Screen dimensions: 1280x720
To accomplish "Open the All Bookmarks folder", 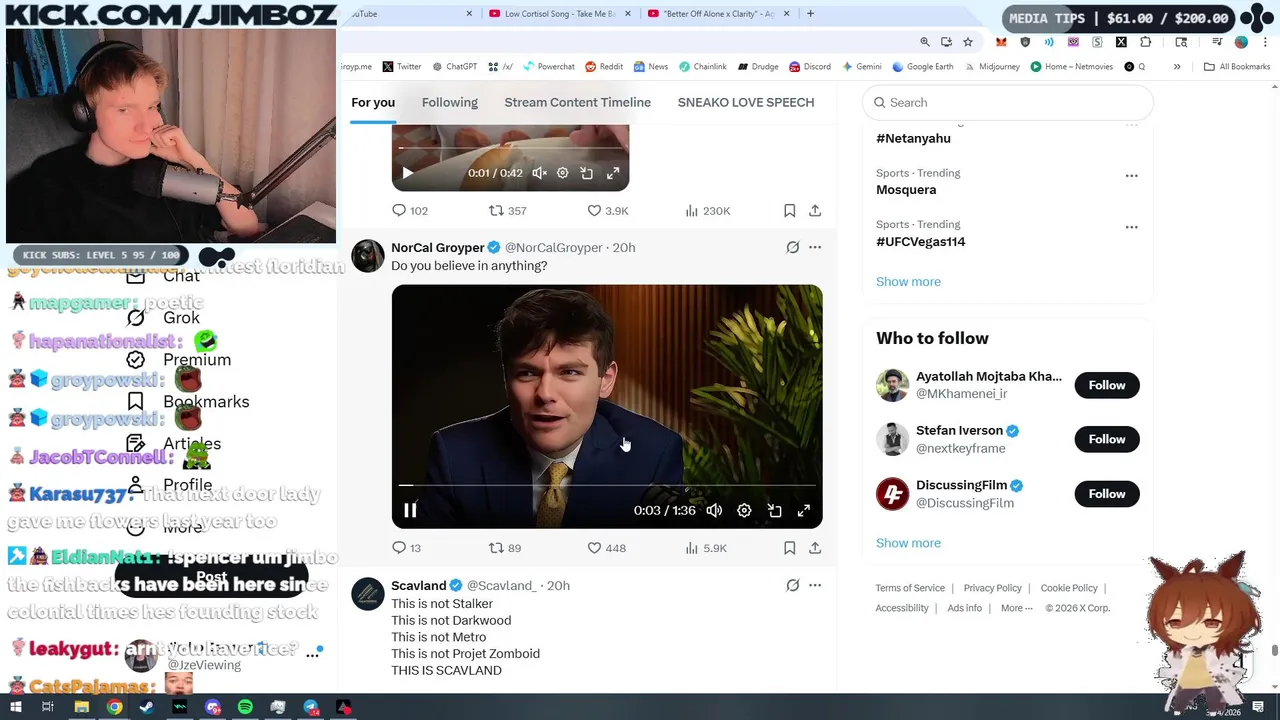I will click(x=1237, y=67).
